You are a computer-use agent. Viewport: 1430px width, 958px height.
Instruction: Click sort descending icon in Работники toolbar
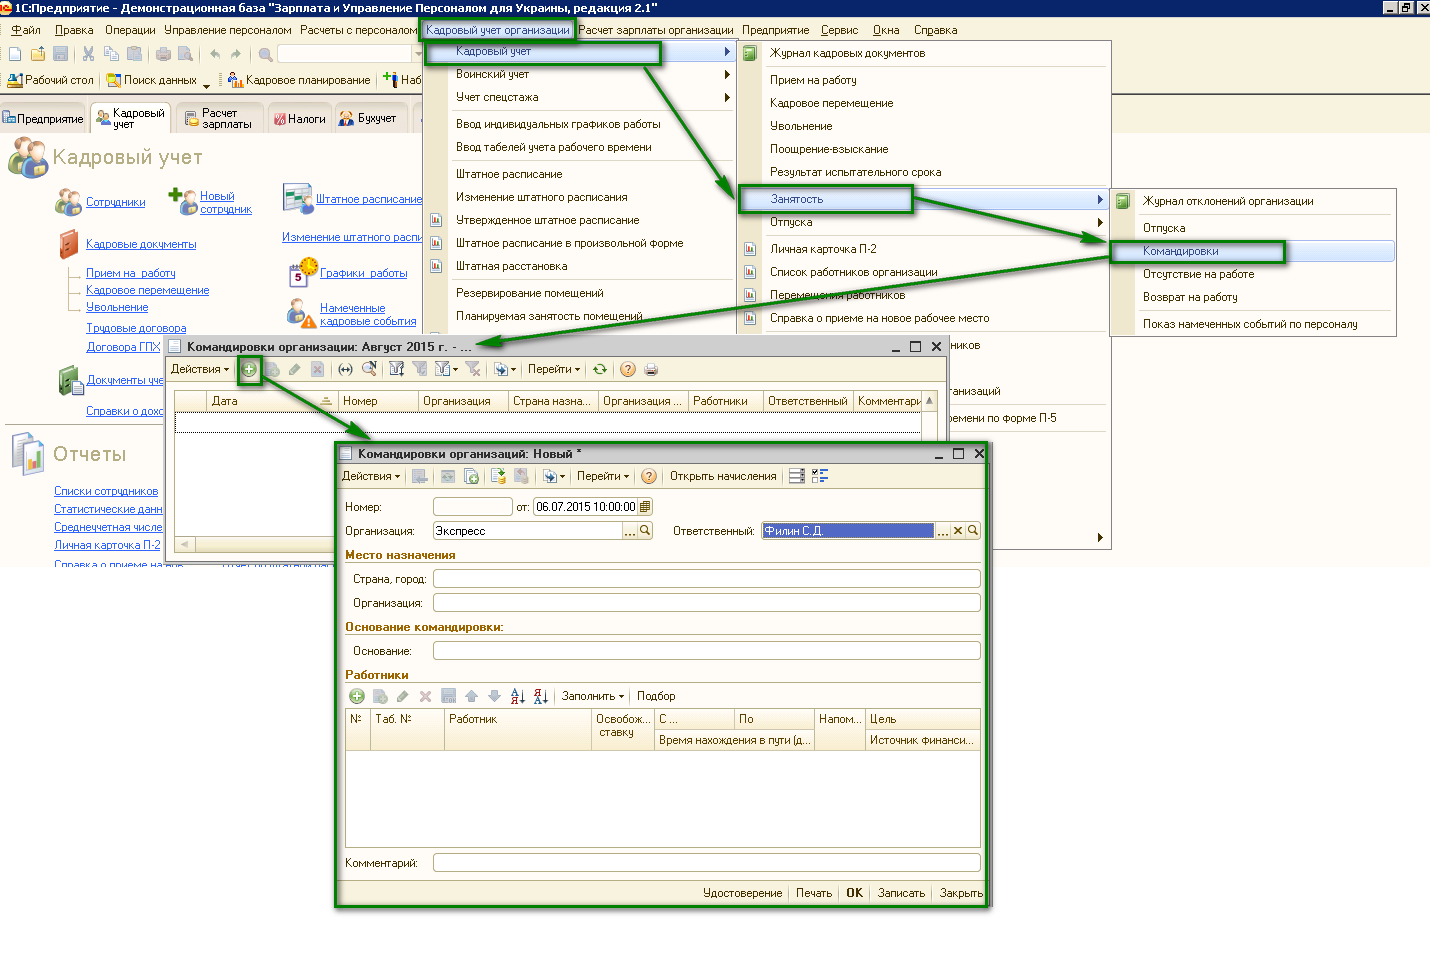[540, 696]
